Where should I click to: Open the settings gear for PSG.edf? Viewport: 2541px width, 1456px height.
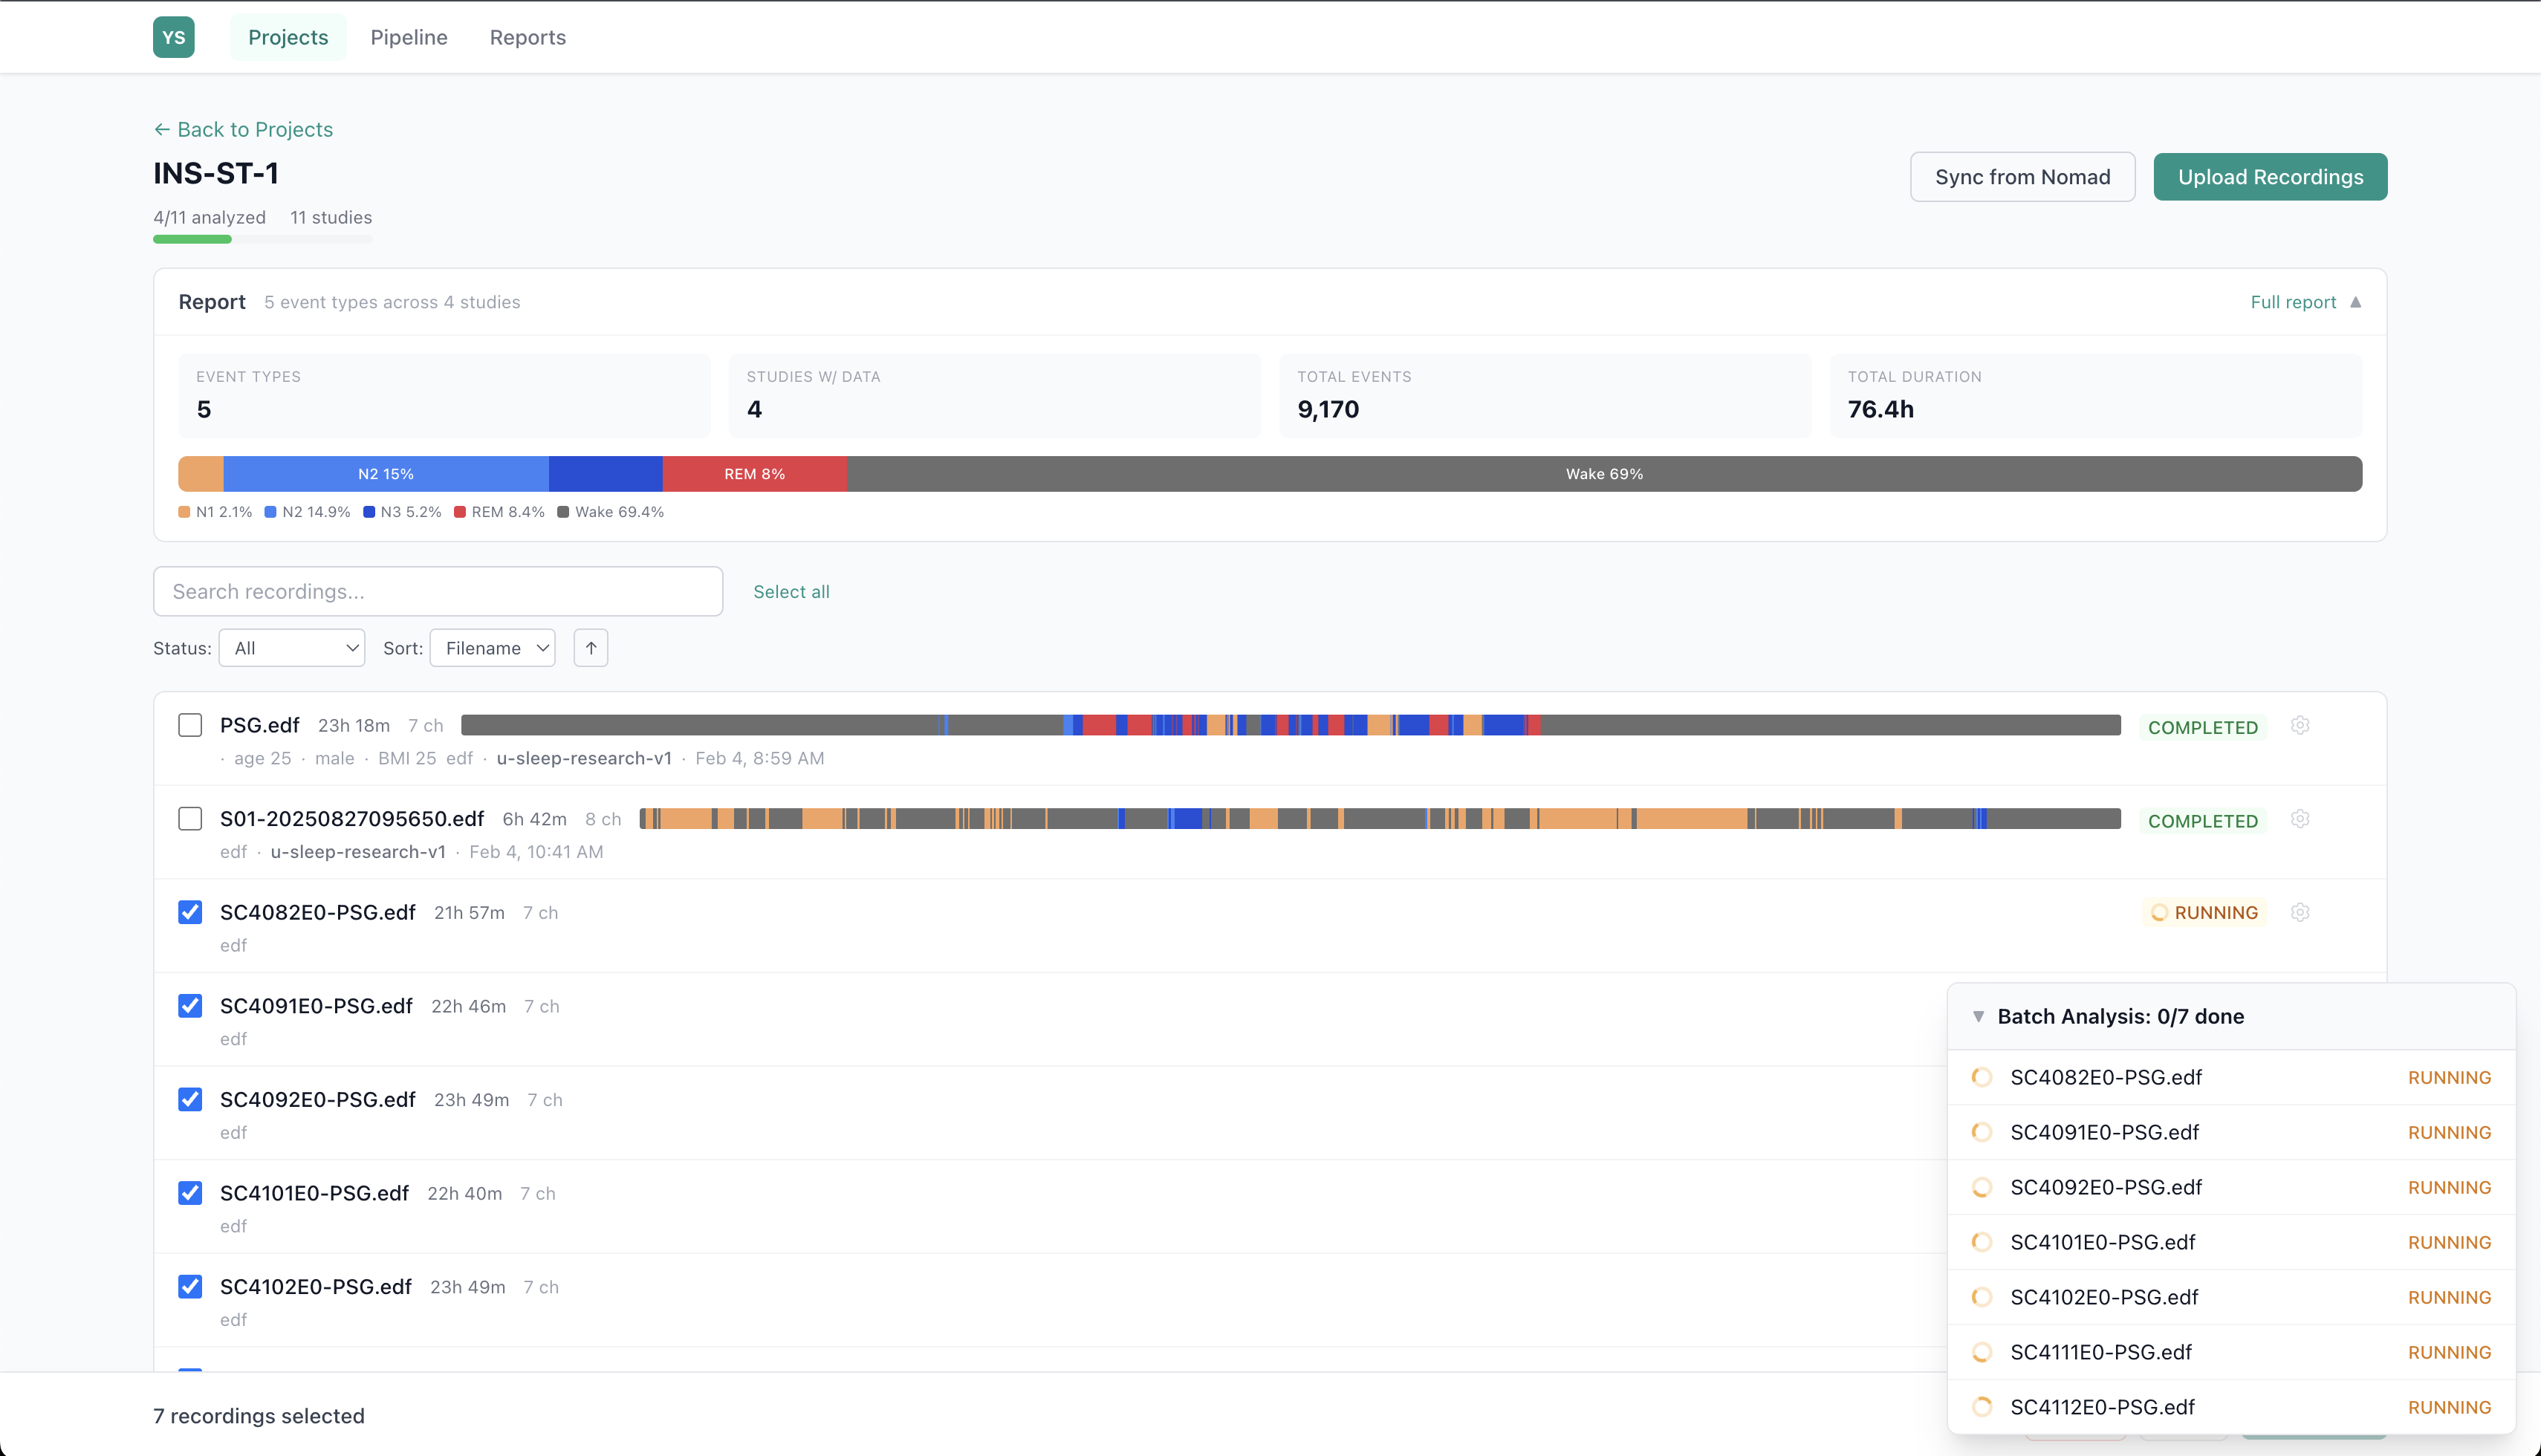[x=2300, y=725]
